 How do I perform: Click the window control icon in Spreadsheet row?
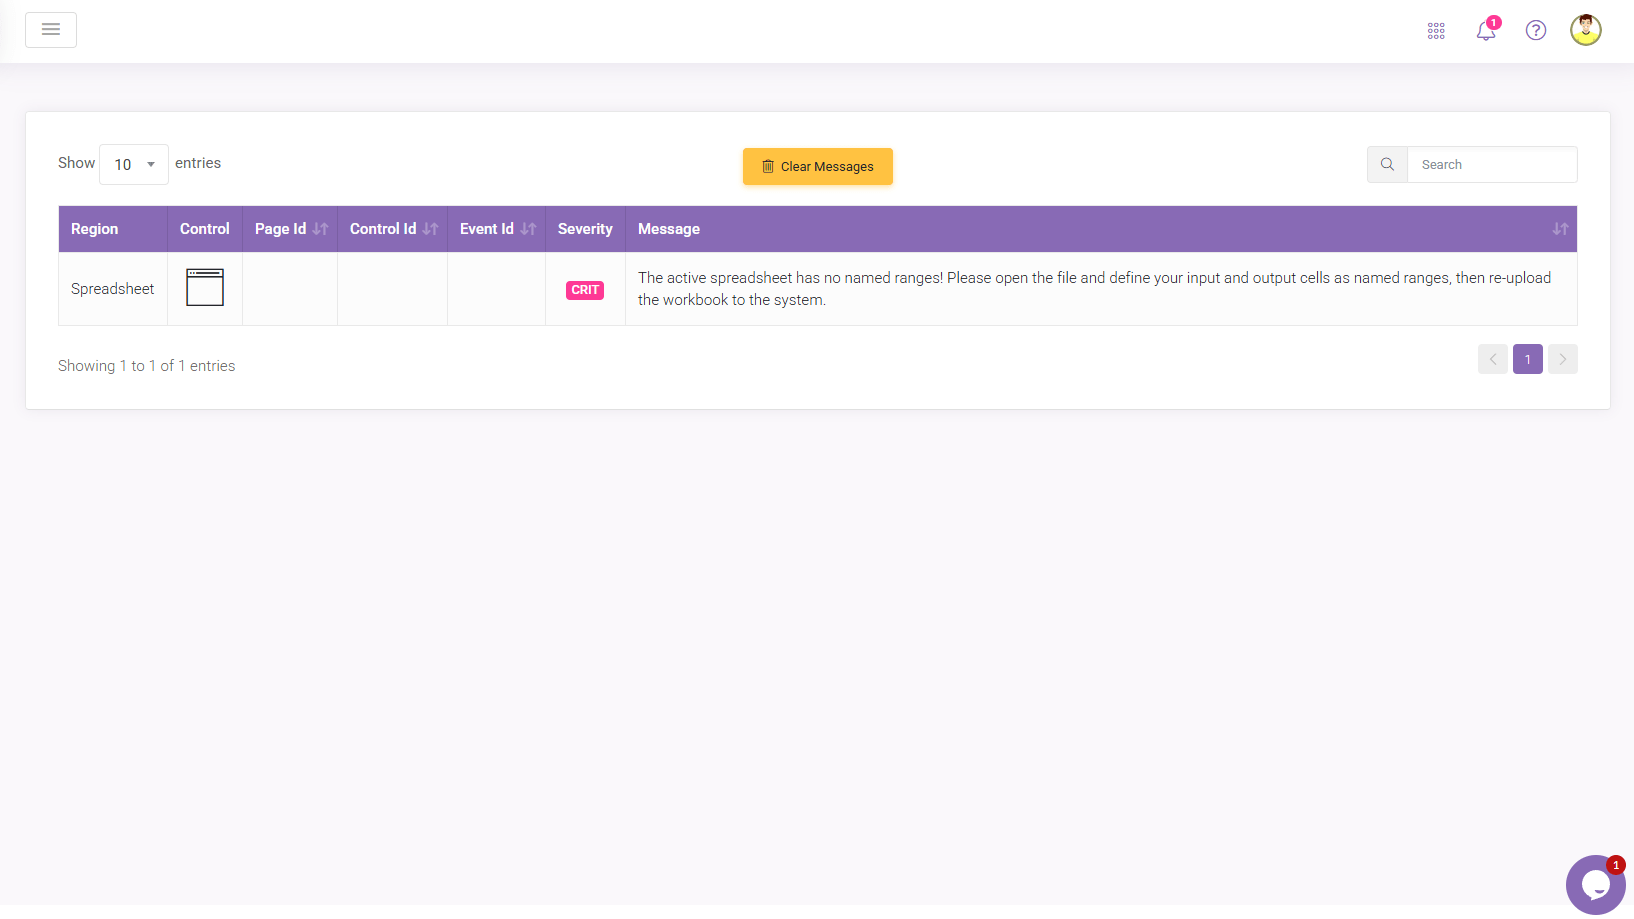coord(205,288)
